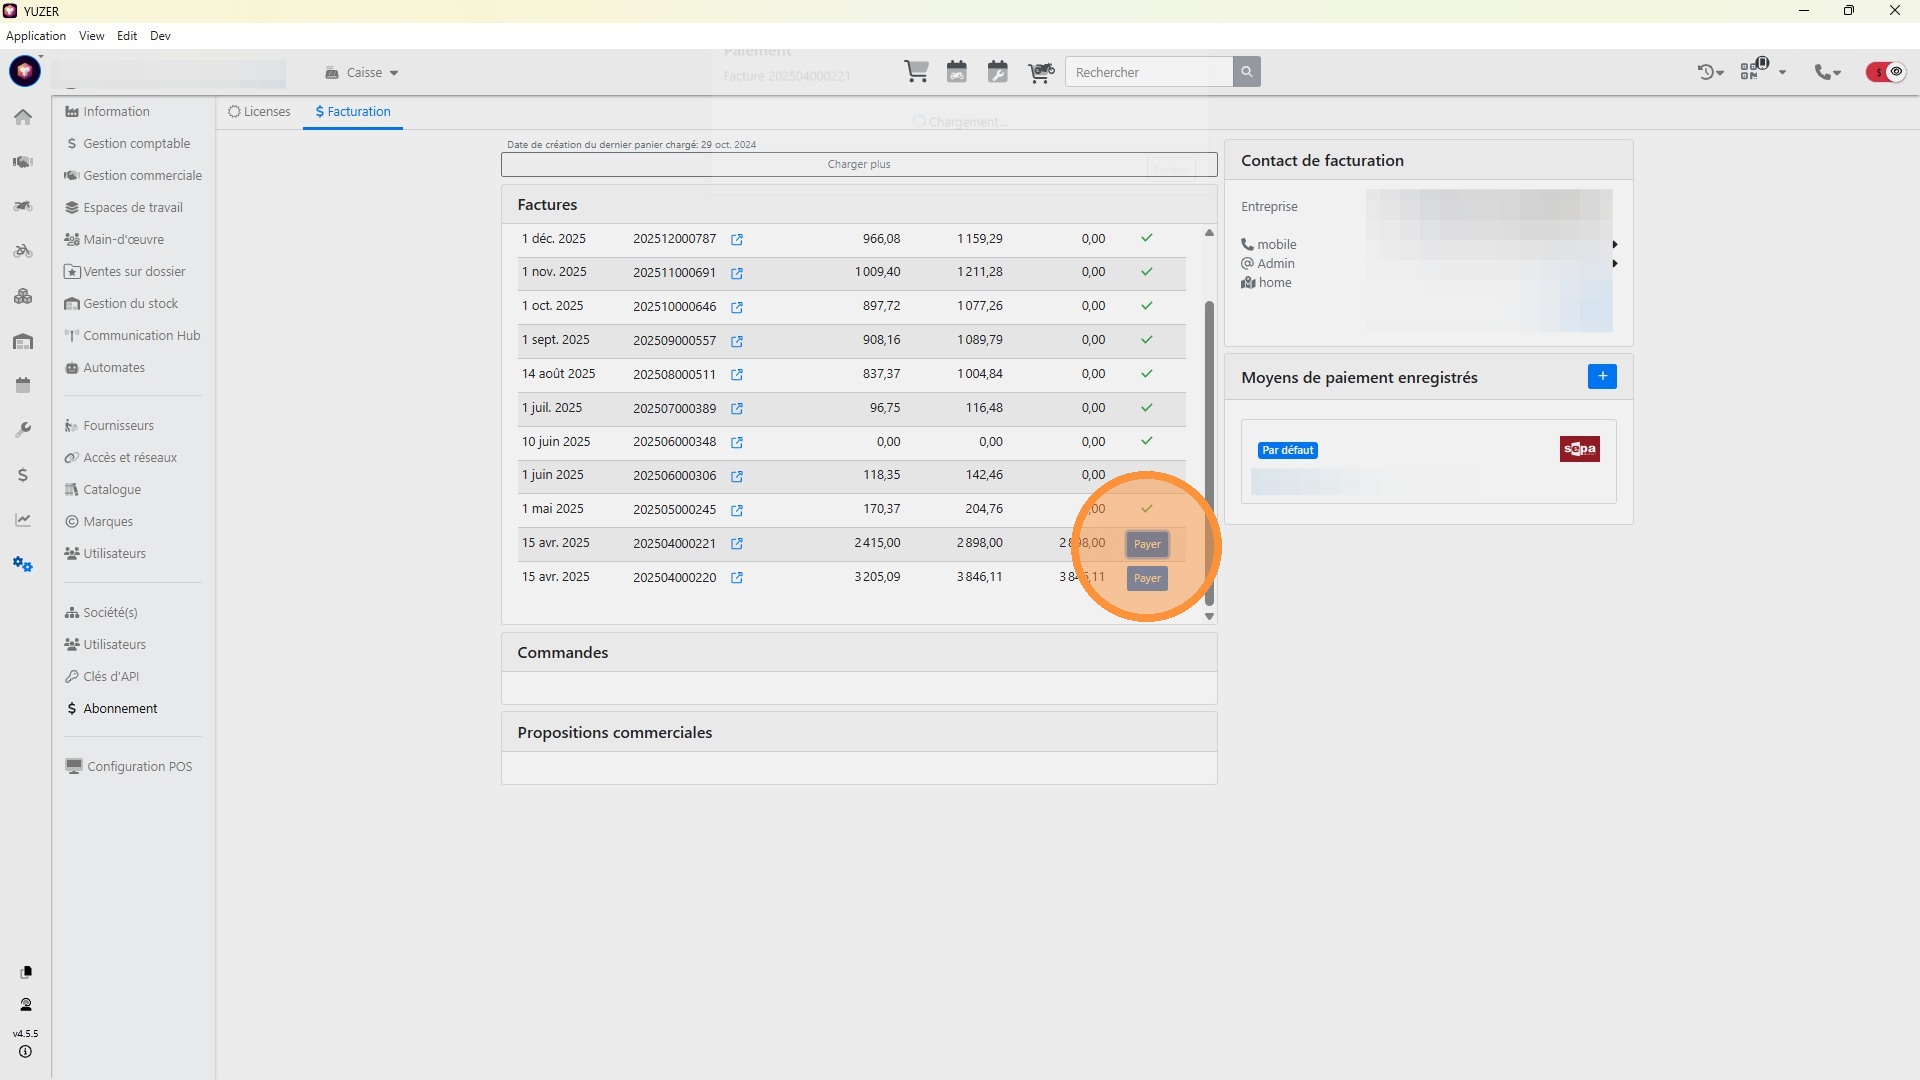Screen dimensions: 1920x1080
Task: Expand the mobile contact arrow
Action: (1614, 245)
